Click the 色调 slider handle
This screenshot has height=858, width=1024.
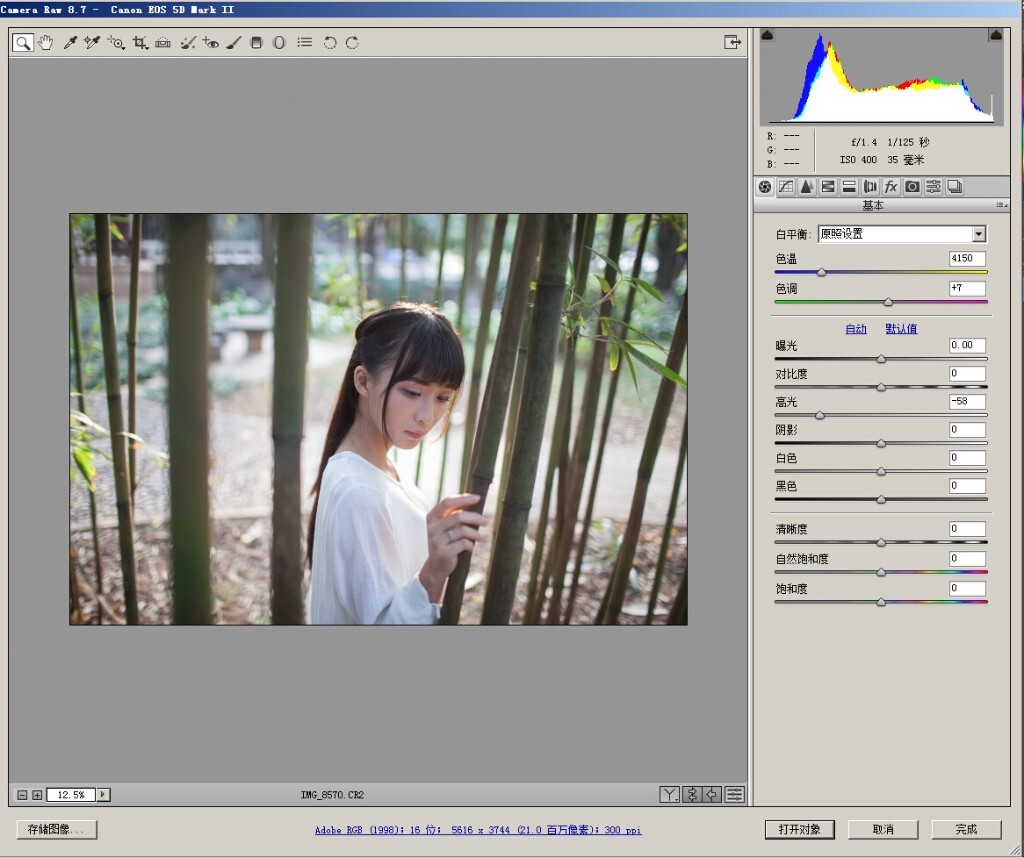point(888,302)
